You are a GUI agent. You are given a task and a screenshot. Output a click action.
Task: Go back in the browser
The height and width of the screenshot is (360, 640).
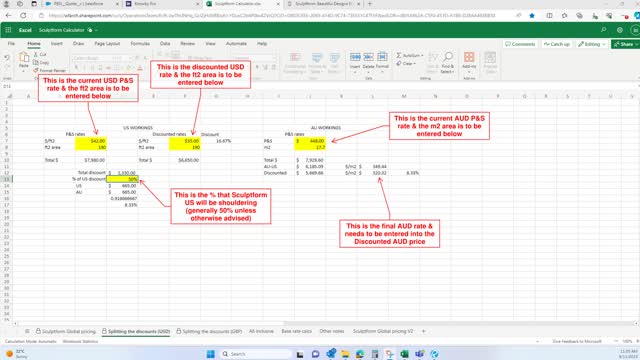pyautogui.click(x=9, y=16)
